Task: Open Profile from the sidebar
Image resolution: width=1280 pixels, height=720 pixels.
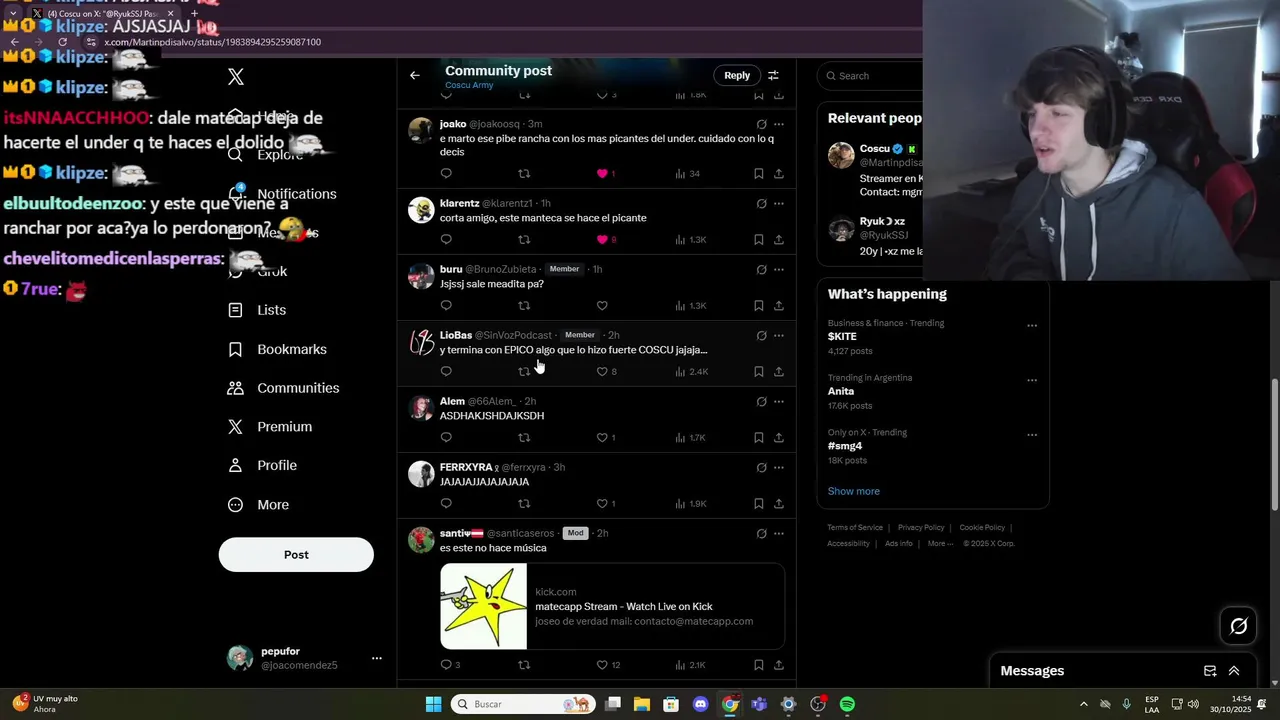Action: (x=262, y=465)
